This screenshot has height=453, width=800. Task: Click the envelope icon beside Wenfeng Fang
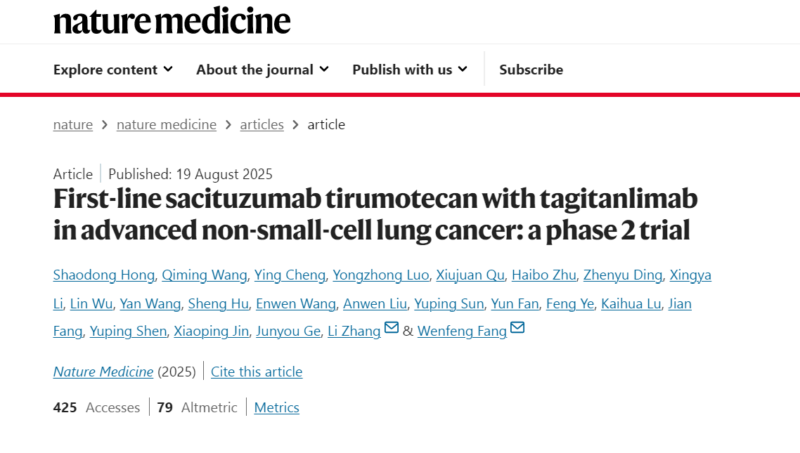point(517,327)
